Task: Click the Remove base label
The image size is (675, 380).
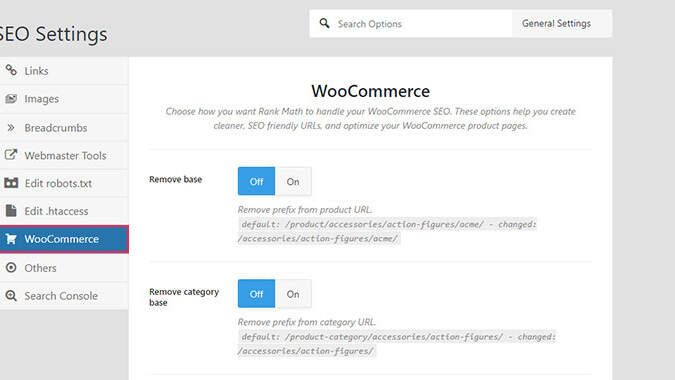Action: (176, 179)
